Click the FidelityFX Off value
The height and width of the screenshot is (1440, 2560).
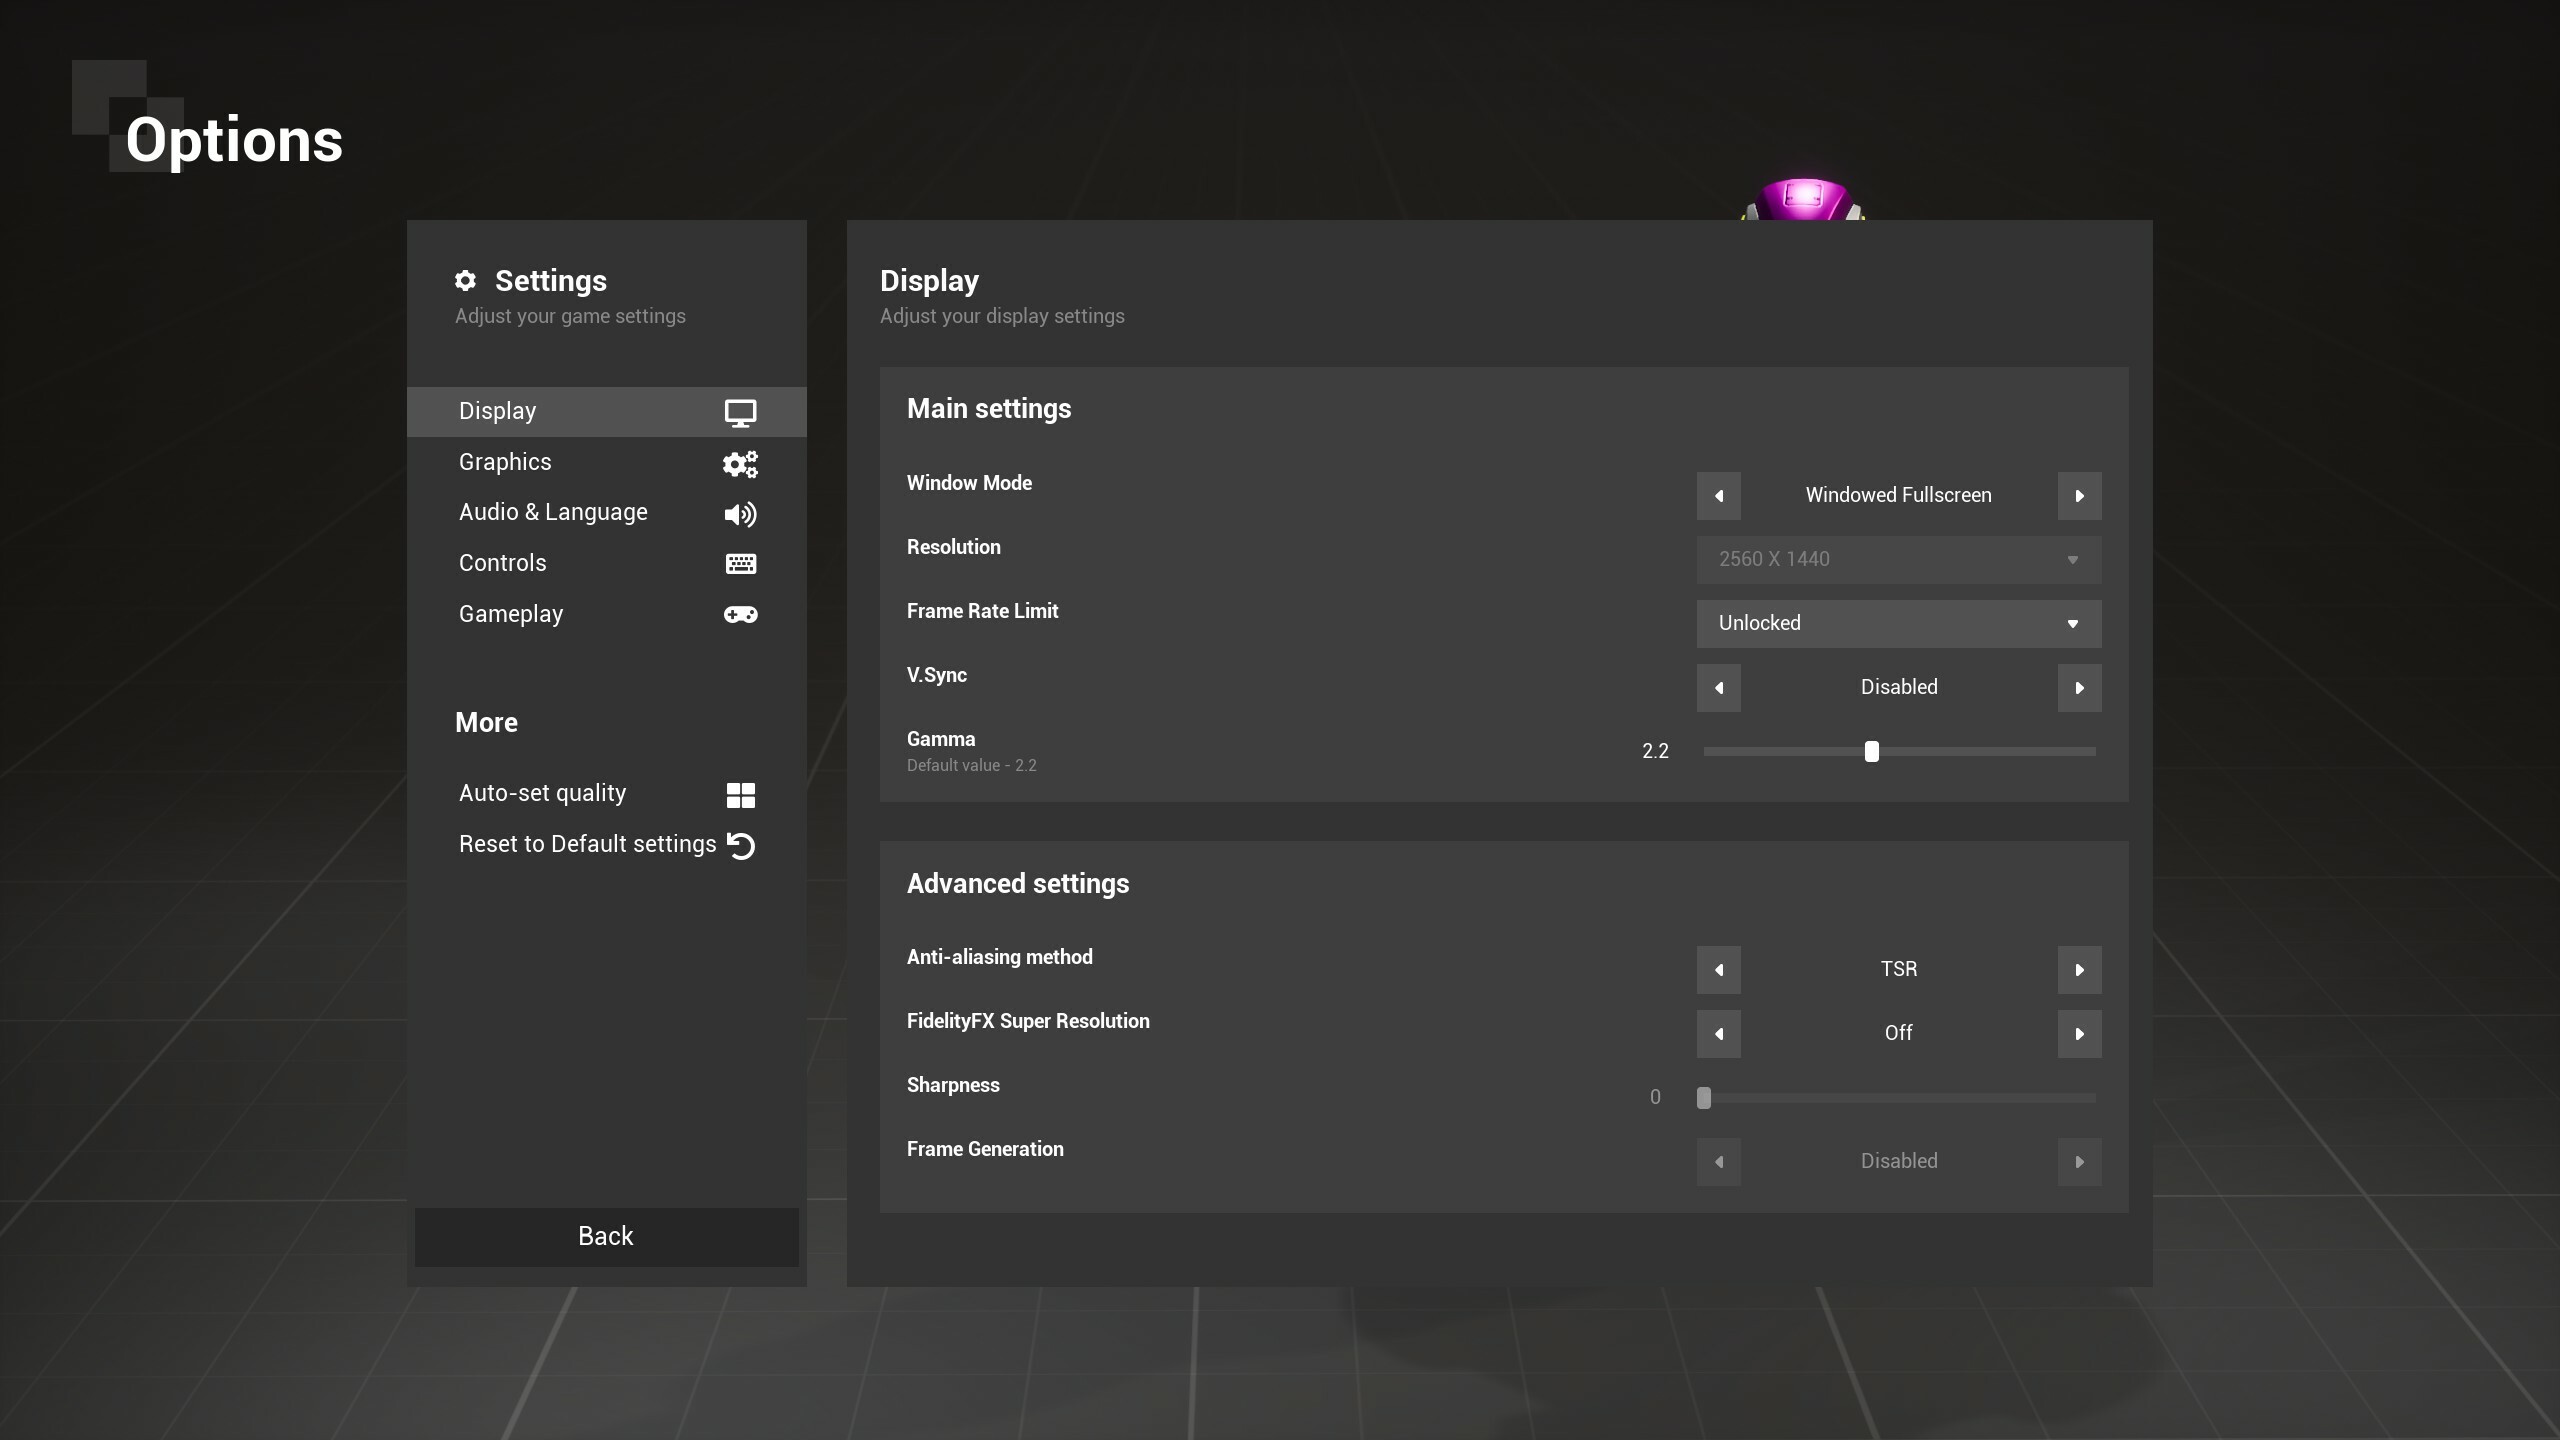1898,1033
